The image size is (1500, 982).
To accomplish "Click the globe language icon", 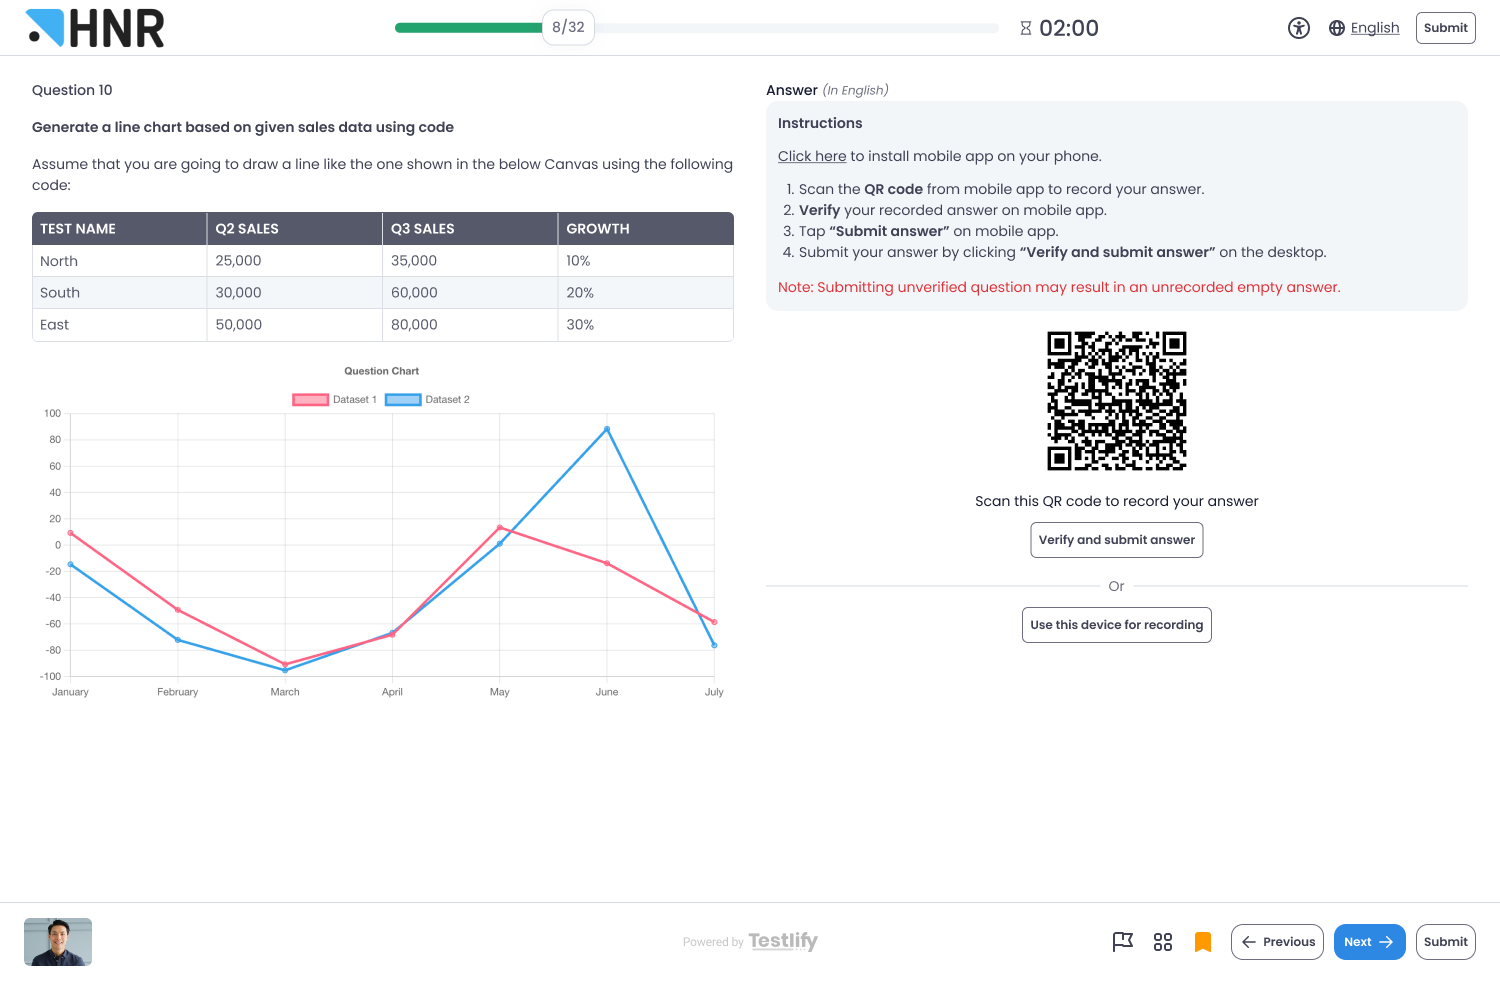I will coord(1337,28).
